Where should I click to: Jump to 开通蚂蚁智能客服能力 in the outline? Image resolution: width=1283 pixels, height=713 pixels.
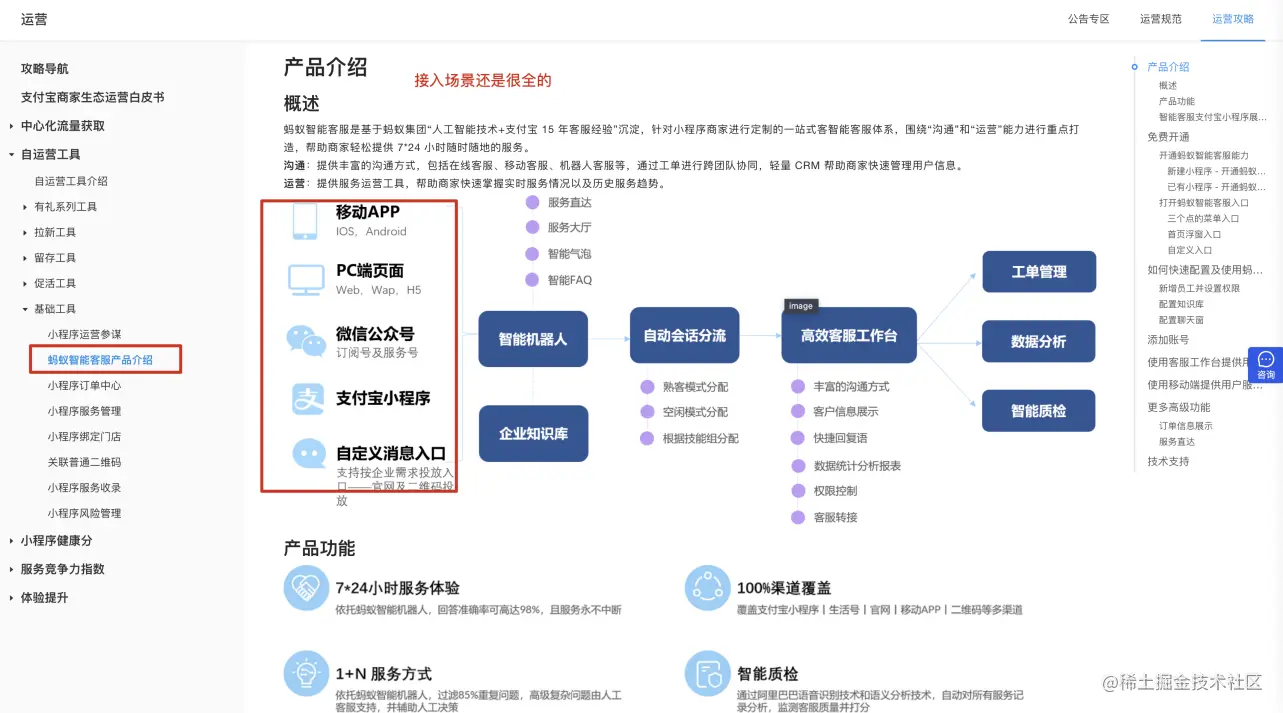[1204, 156]
